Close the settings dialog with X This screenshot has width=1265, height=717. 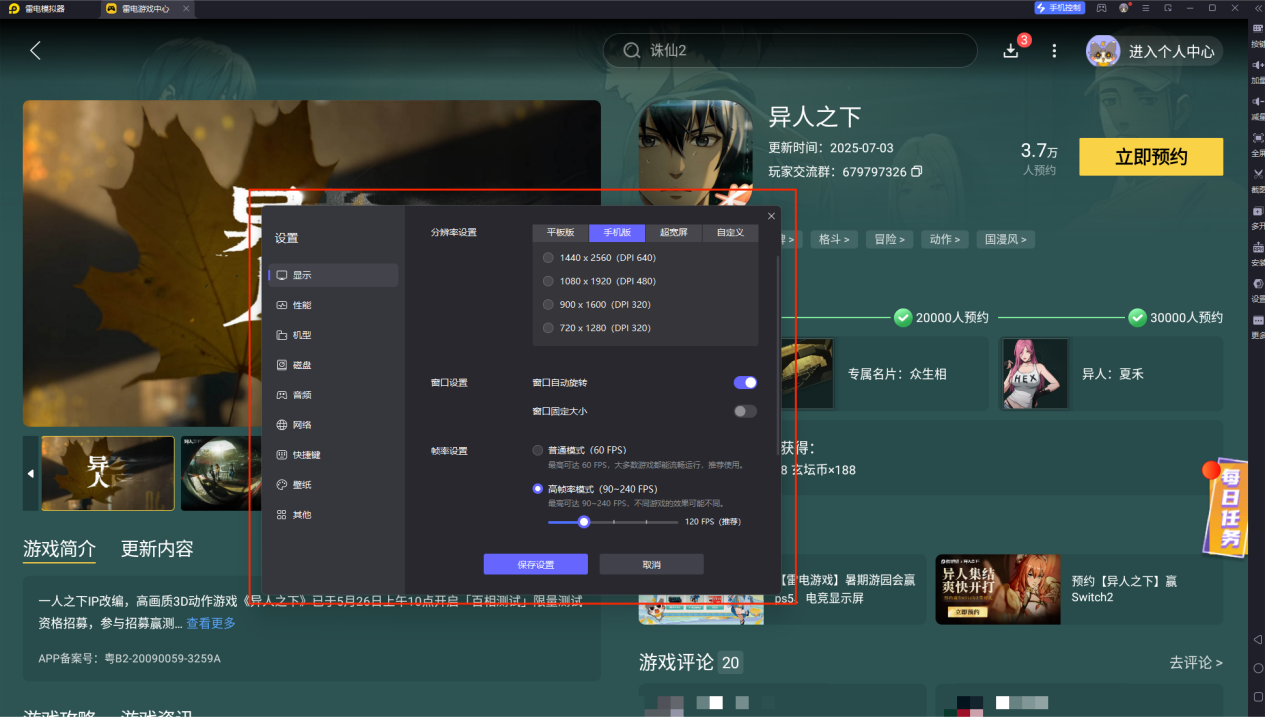click(x=771, y=216)
